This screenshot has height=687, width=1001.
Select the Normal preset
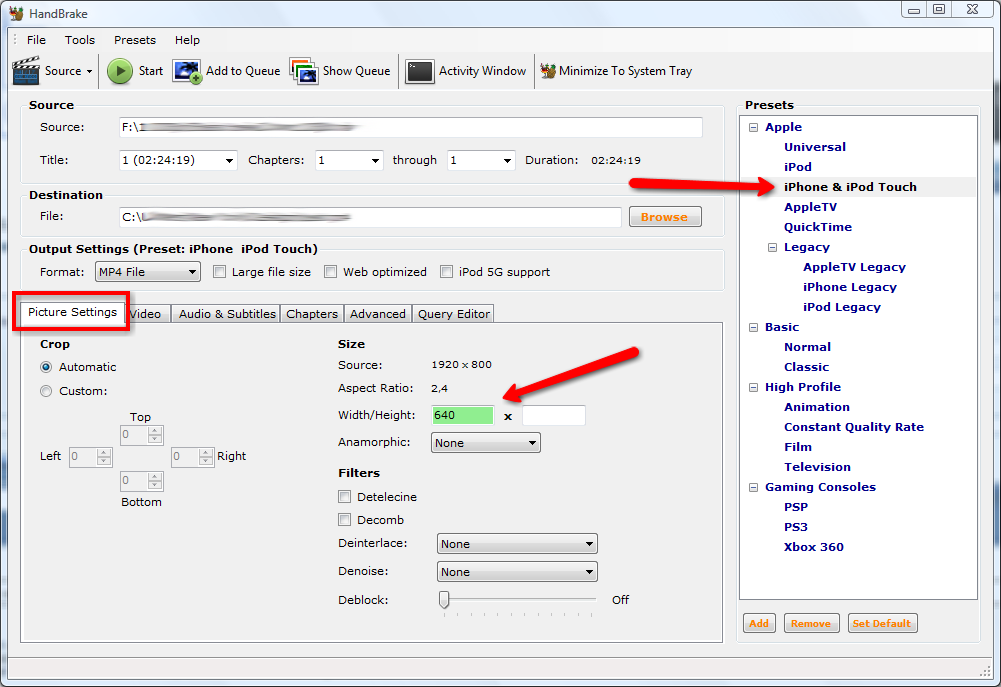pos(807,347)
